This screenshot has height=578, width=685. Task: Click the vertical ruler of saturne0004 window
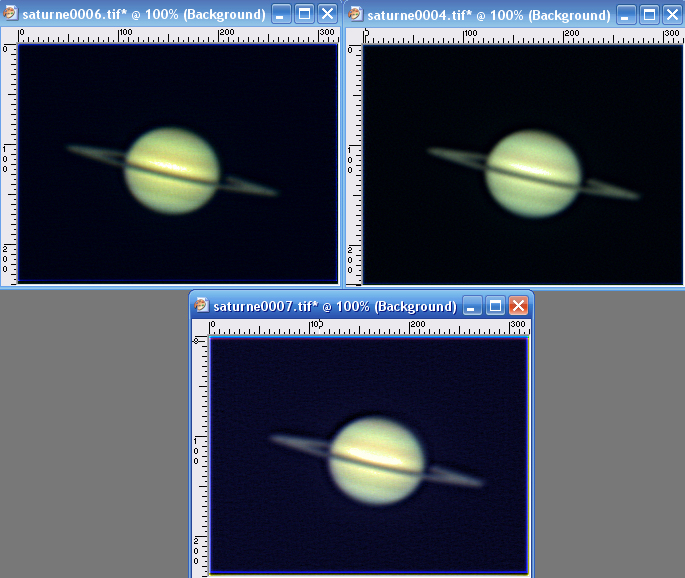click(354, 165)
